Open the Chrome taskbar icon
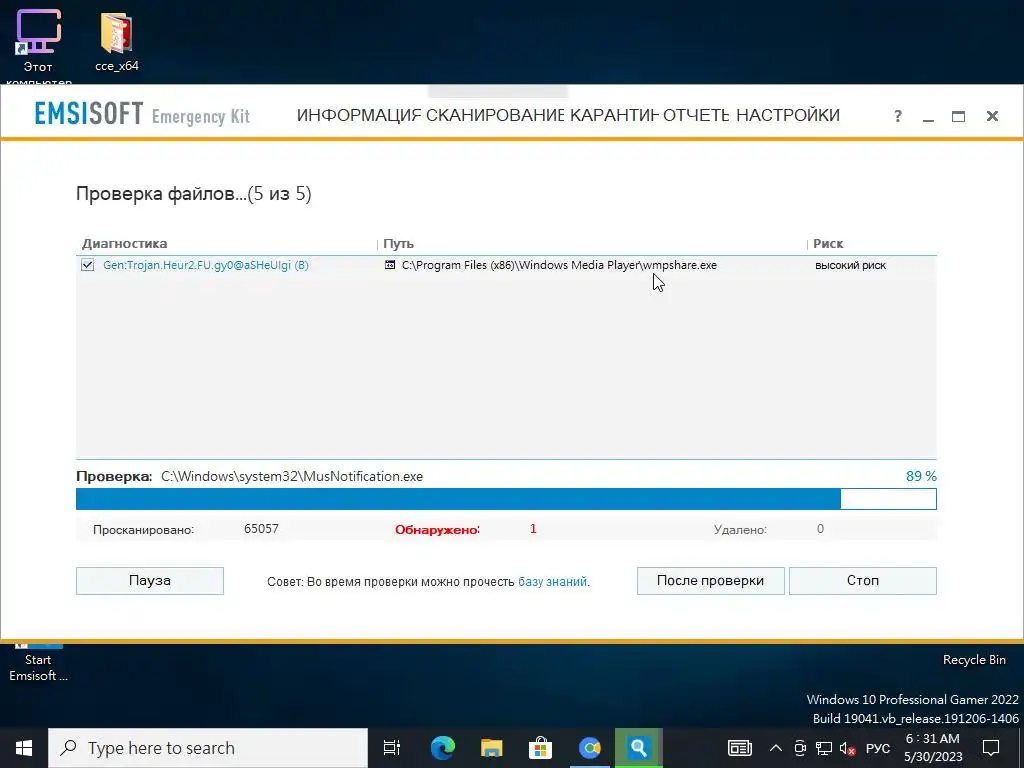 590,748
